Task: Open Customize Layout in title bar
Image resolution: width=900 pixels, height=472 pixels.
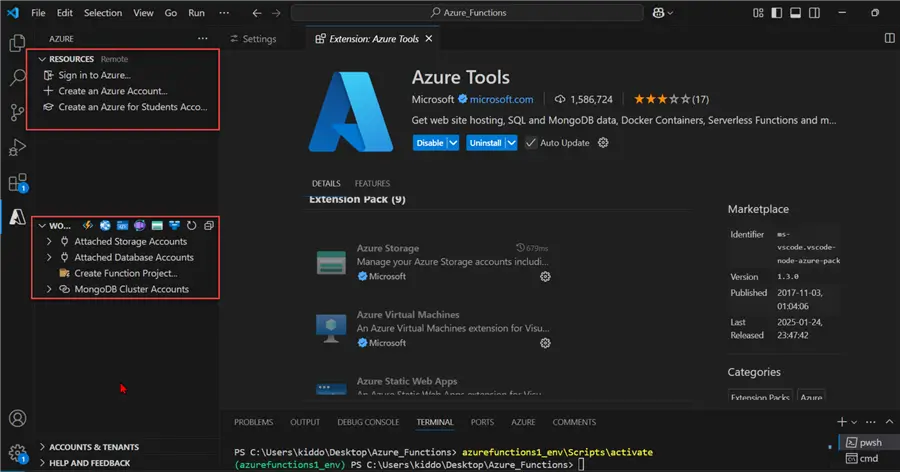Action: 758,13
